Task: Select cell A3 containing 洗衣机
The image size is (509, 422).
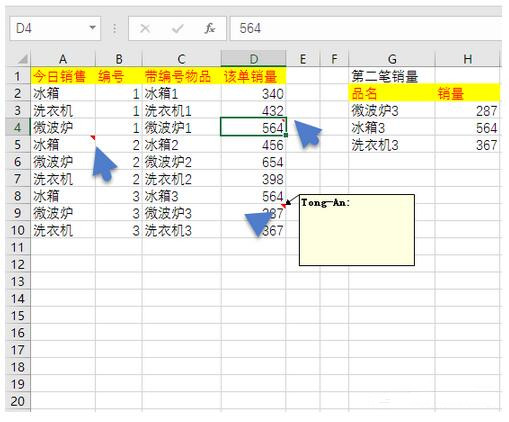Action: (63, 110)
